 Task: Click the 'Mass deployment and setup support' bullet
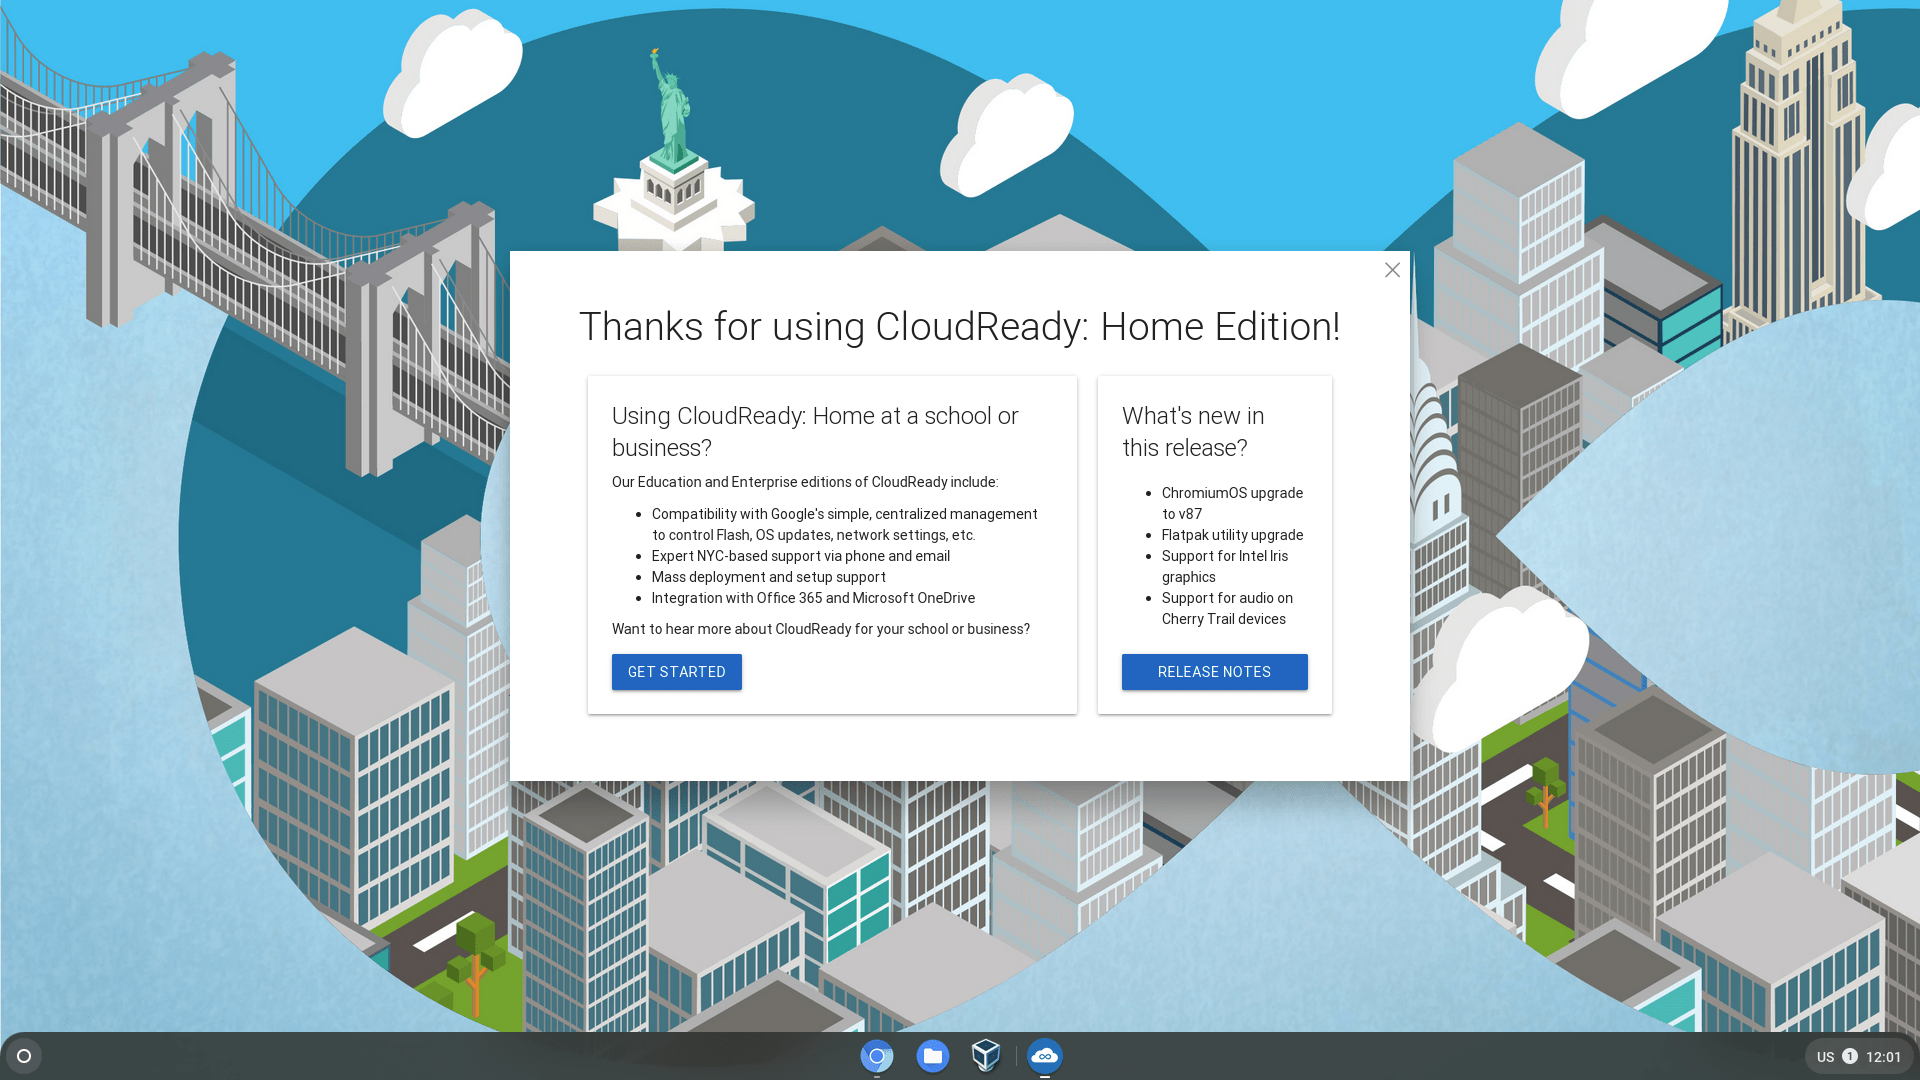click(768, 577)
